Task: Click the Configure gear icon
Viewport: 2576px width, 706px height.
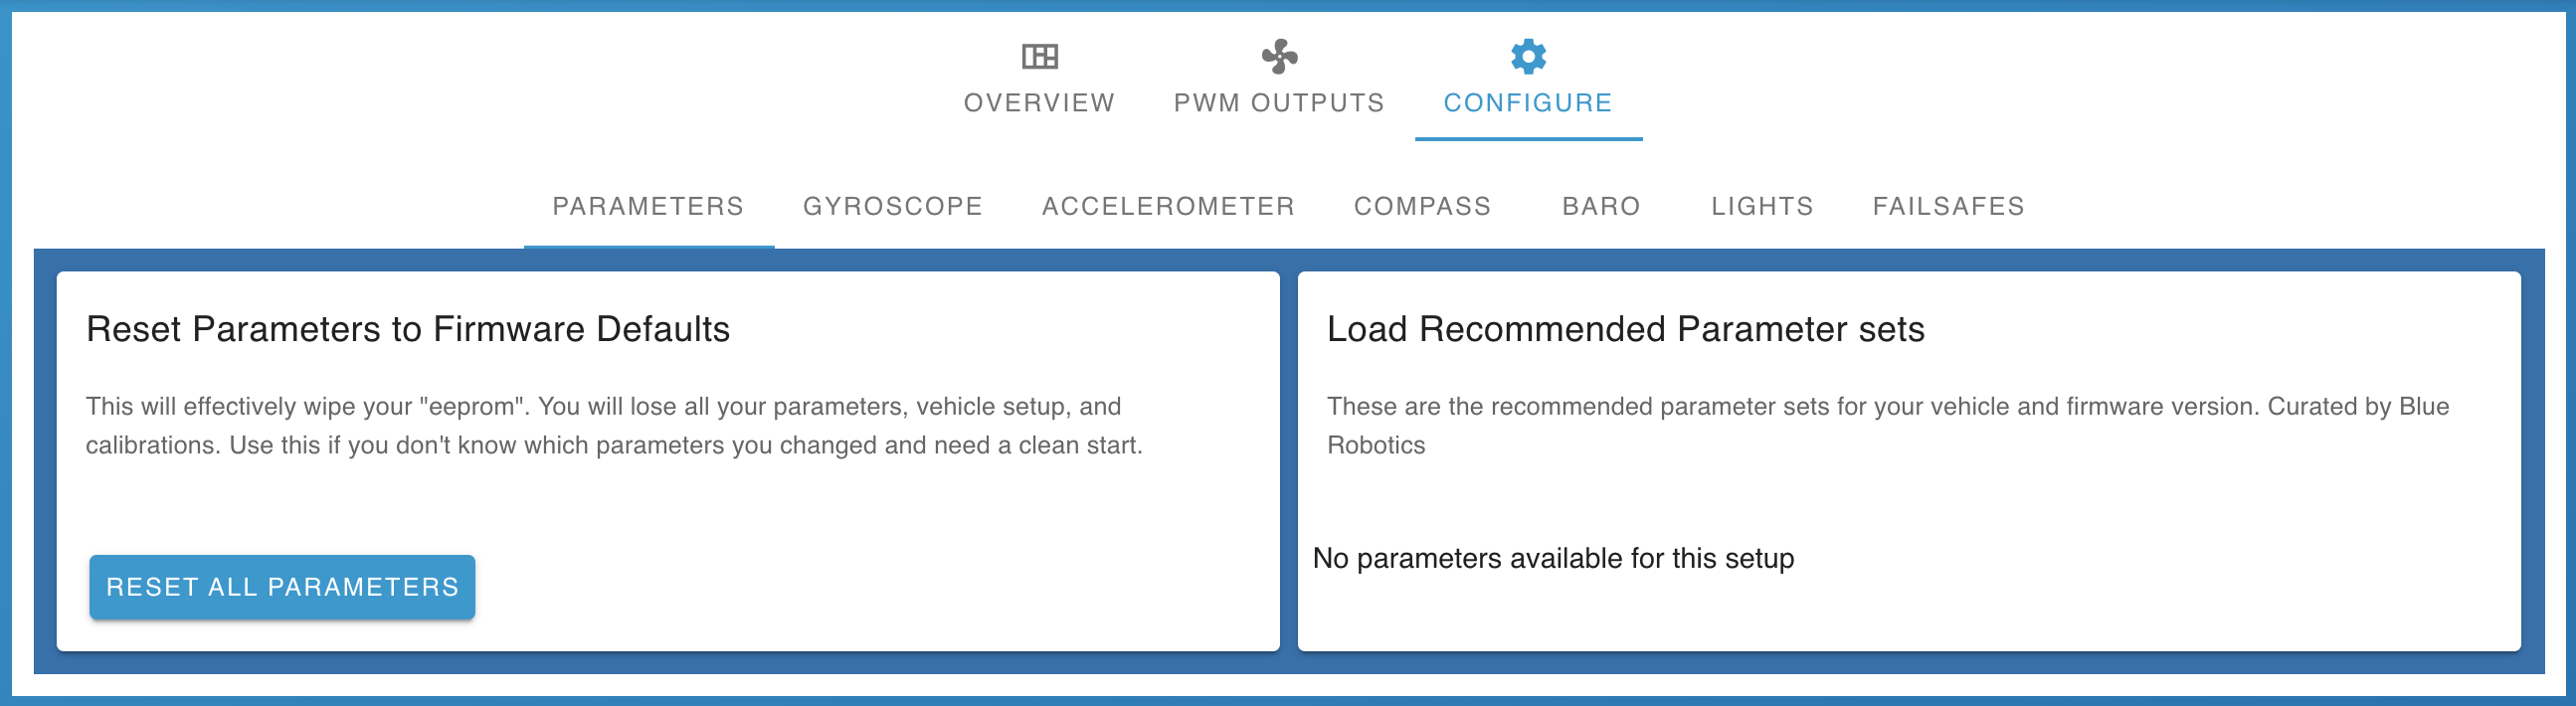Action: pos(1528,57)
